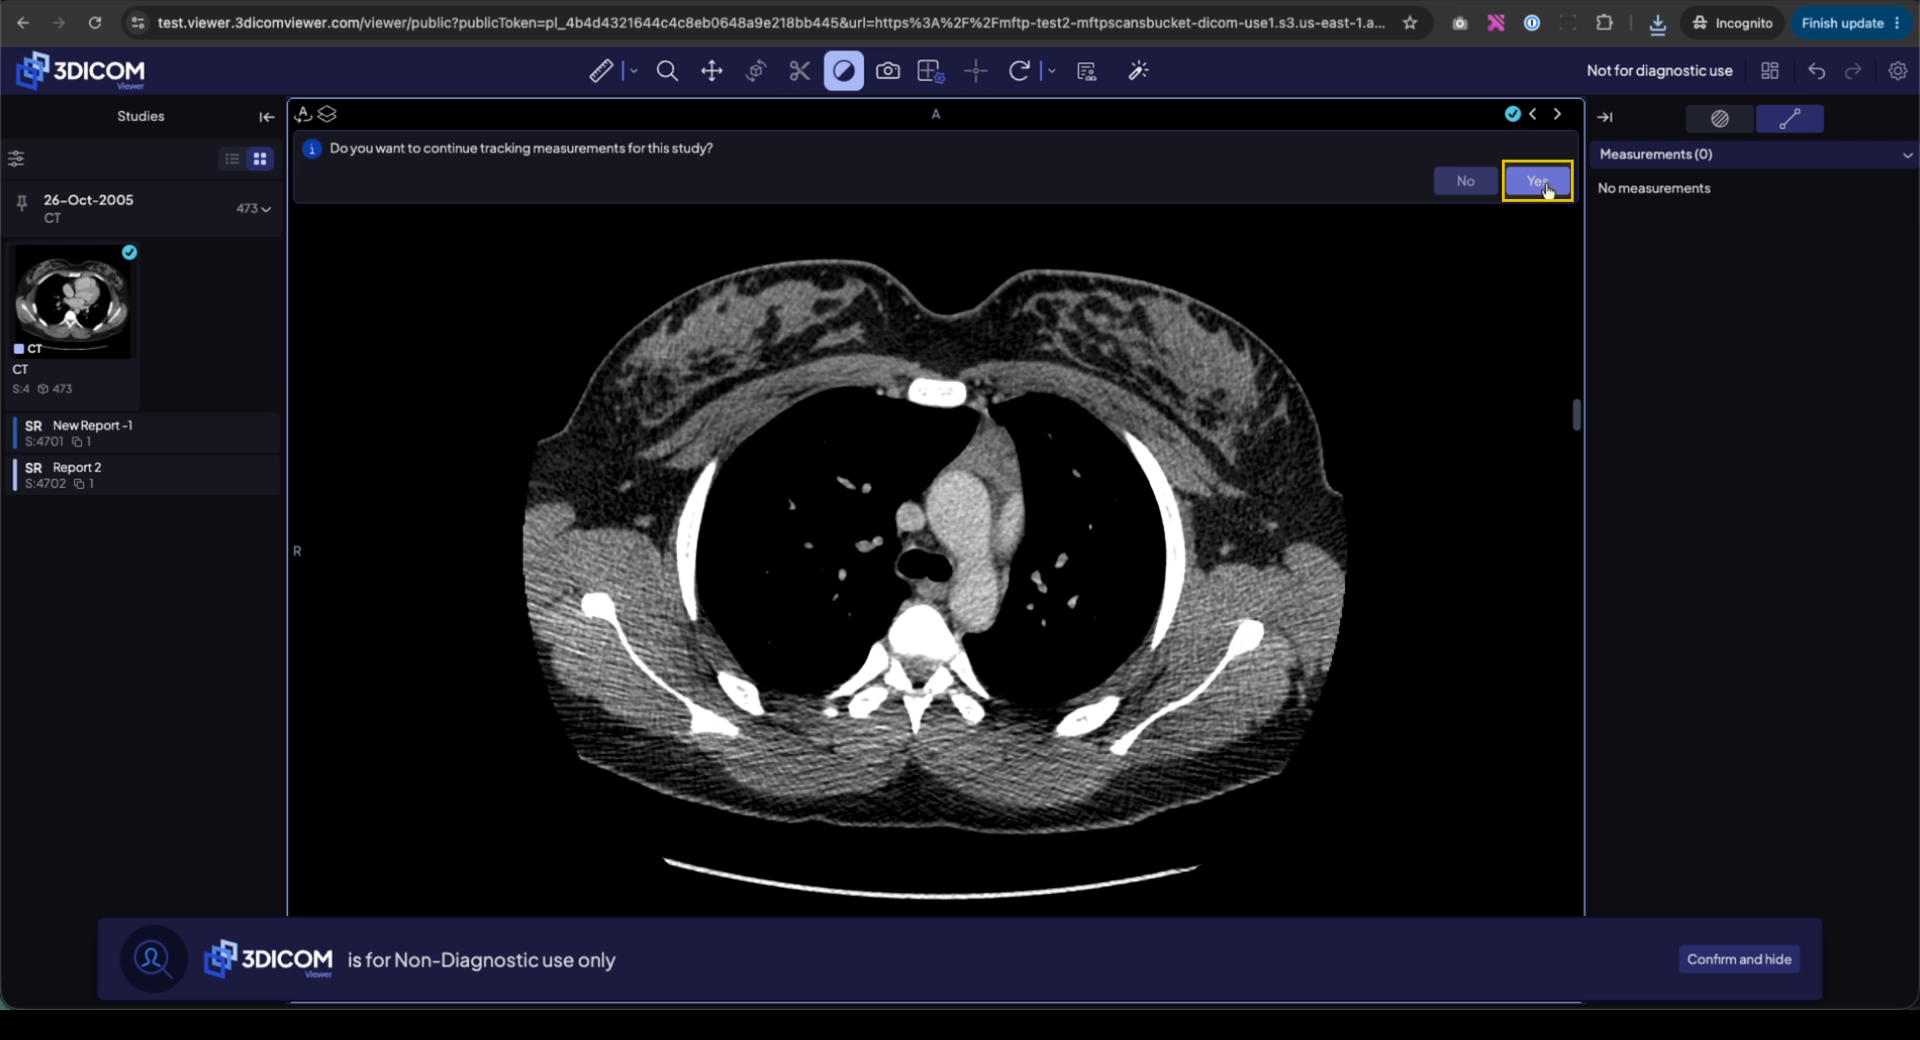Click the 3DICOM Viewer logo
Viewport: 1920px width, 1040px height.
click(x=81, y=71)
